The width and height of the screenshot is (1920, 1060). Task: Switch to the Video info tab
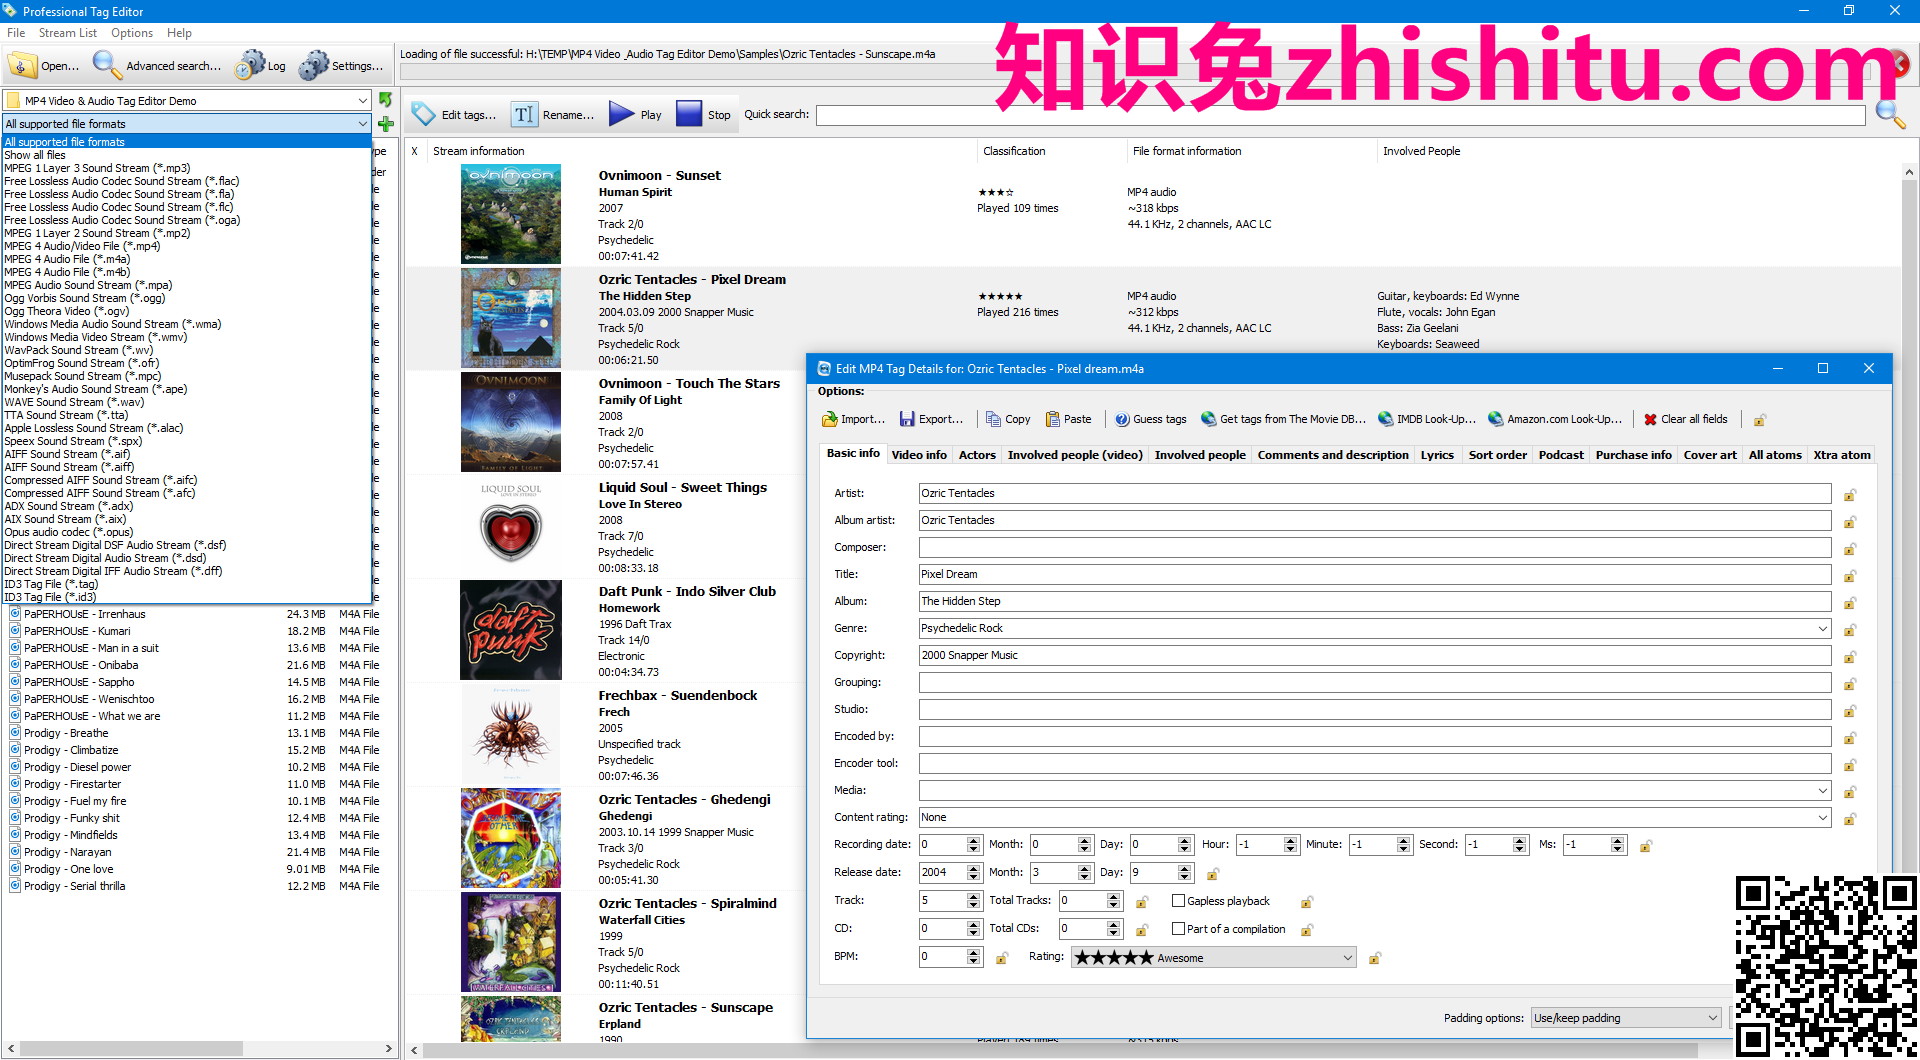tap(919, 455)
